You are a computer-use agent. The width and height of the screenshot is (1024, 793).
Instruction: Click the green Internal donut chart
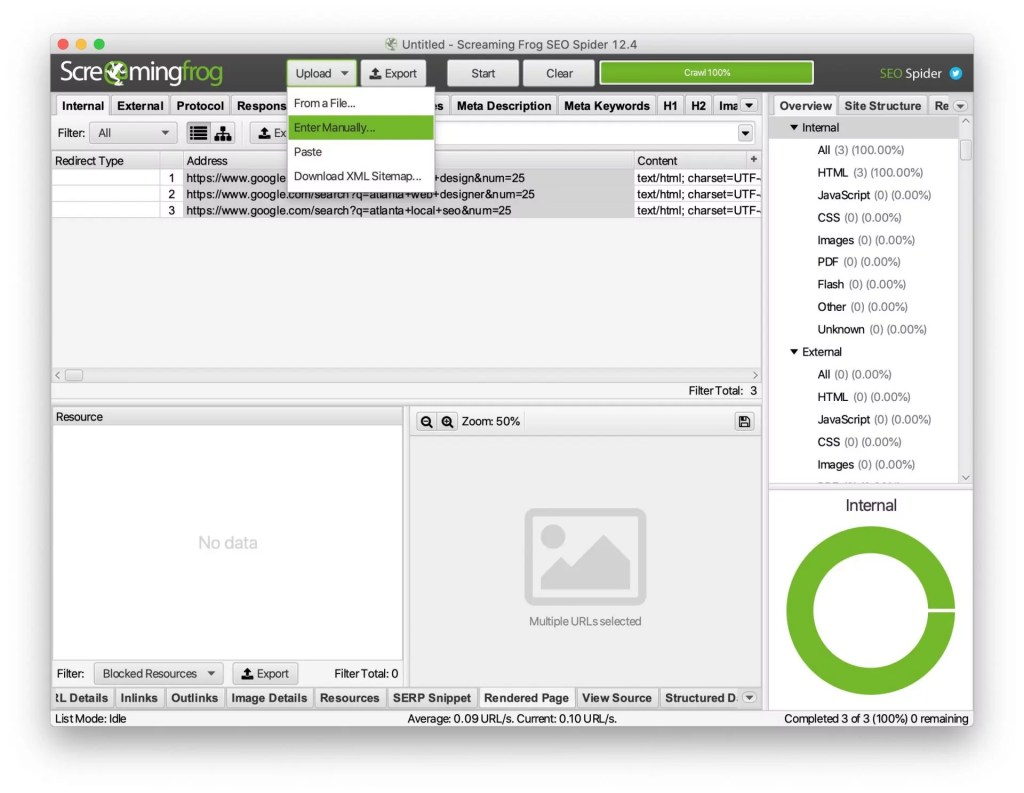click(870, 611)
